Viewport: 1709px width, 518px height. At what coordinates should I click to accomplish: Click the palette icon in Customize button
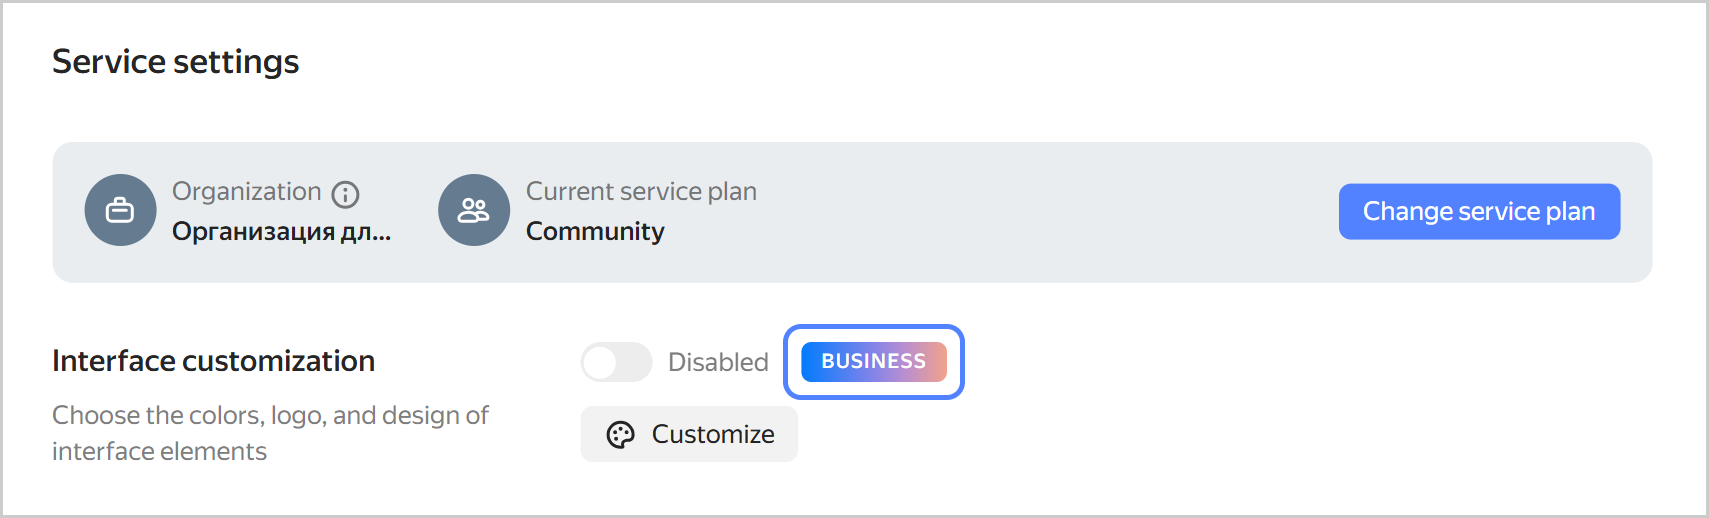[621, 435]
